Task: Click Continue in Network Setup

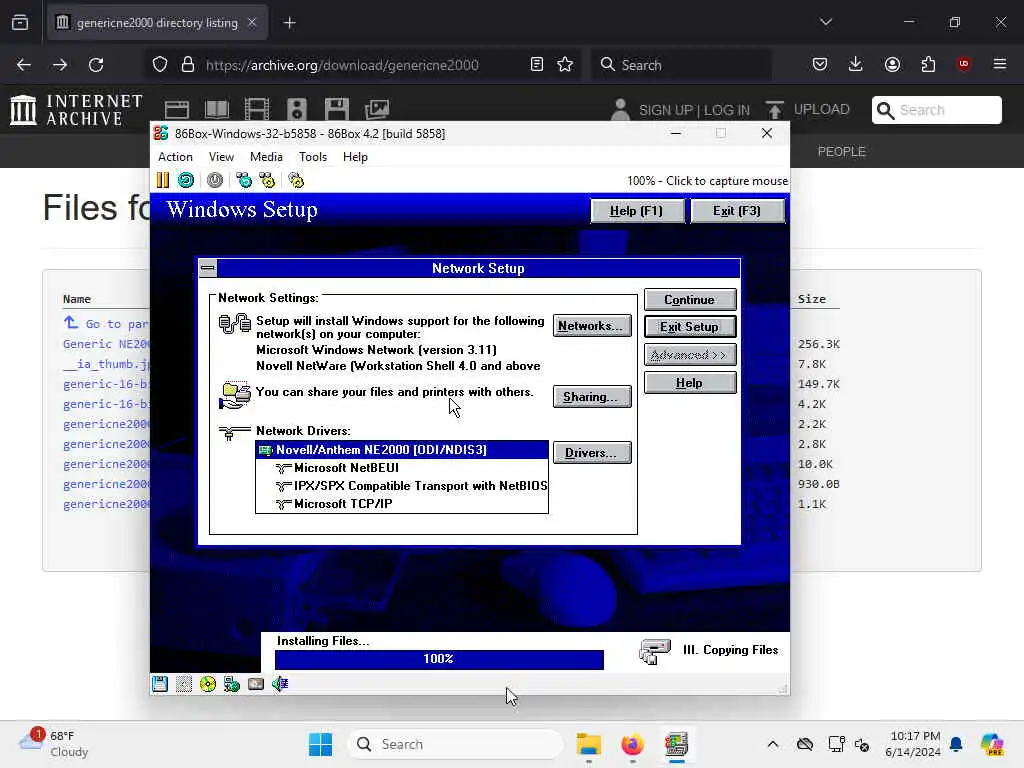Action: click(690, 300)
